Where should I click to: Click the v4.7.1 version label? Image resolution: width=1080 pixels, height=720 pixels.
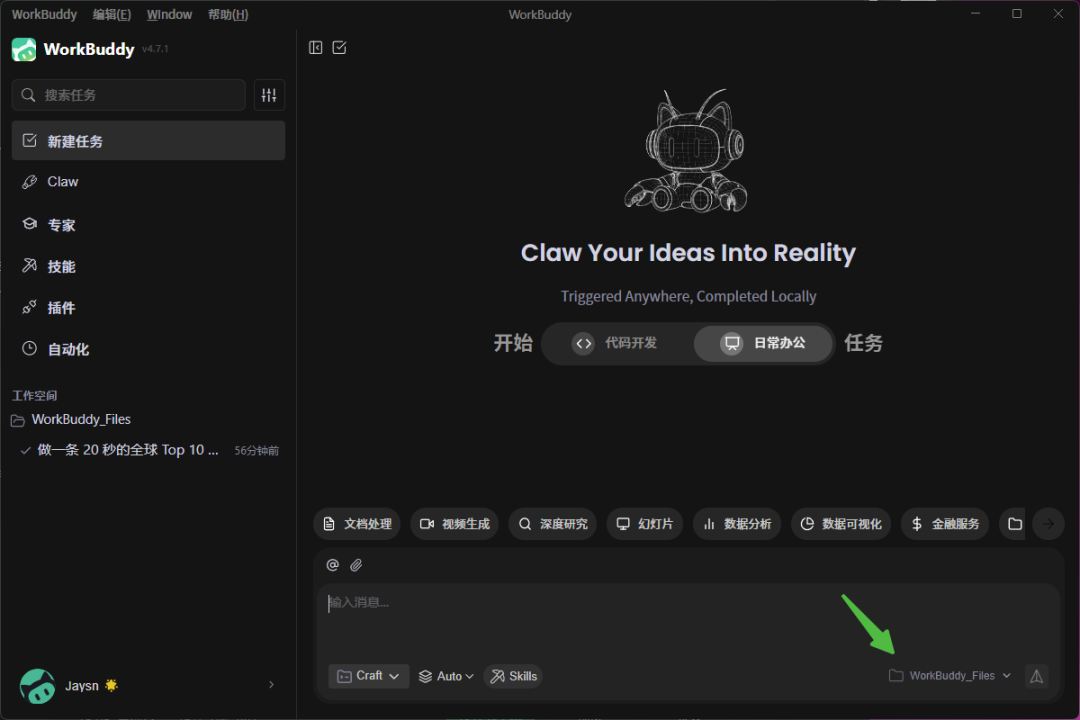tap(155, 49)
